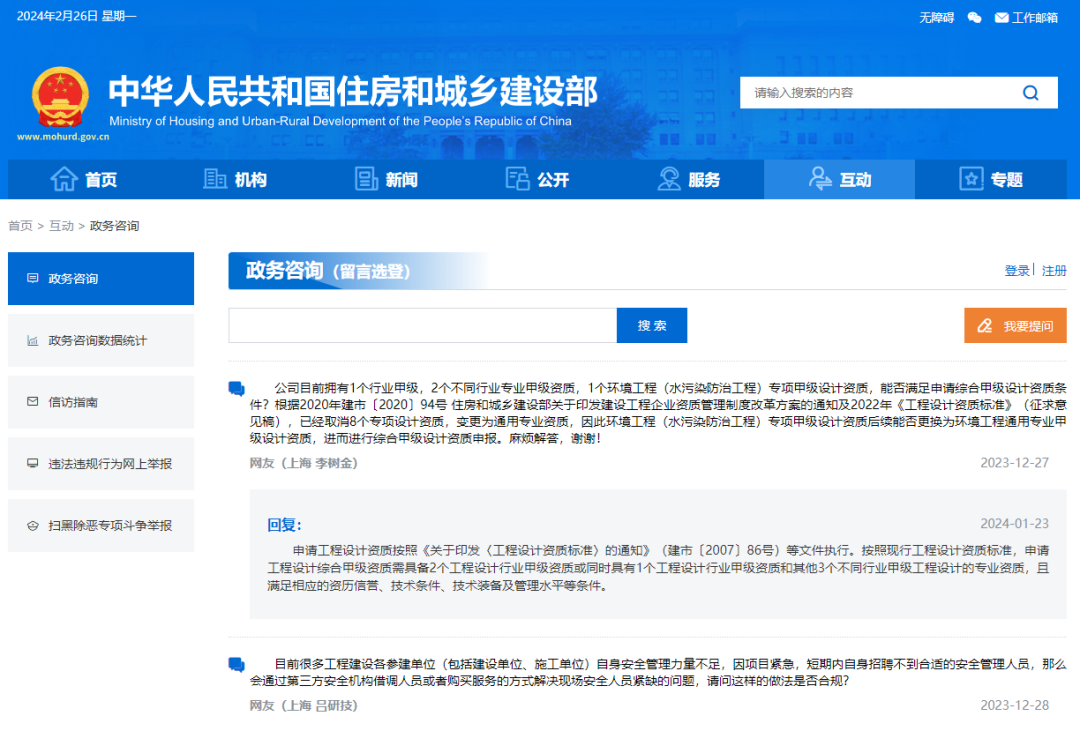Image resolution: width=1080 pixels, height=731 pixels.
Task: Click the www.mohurd.gov.cn site address
Action: coord(63,136)
